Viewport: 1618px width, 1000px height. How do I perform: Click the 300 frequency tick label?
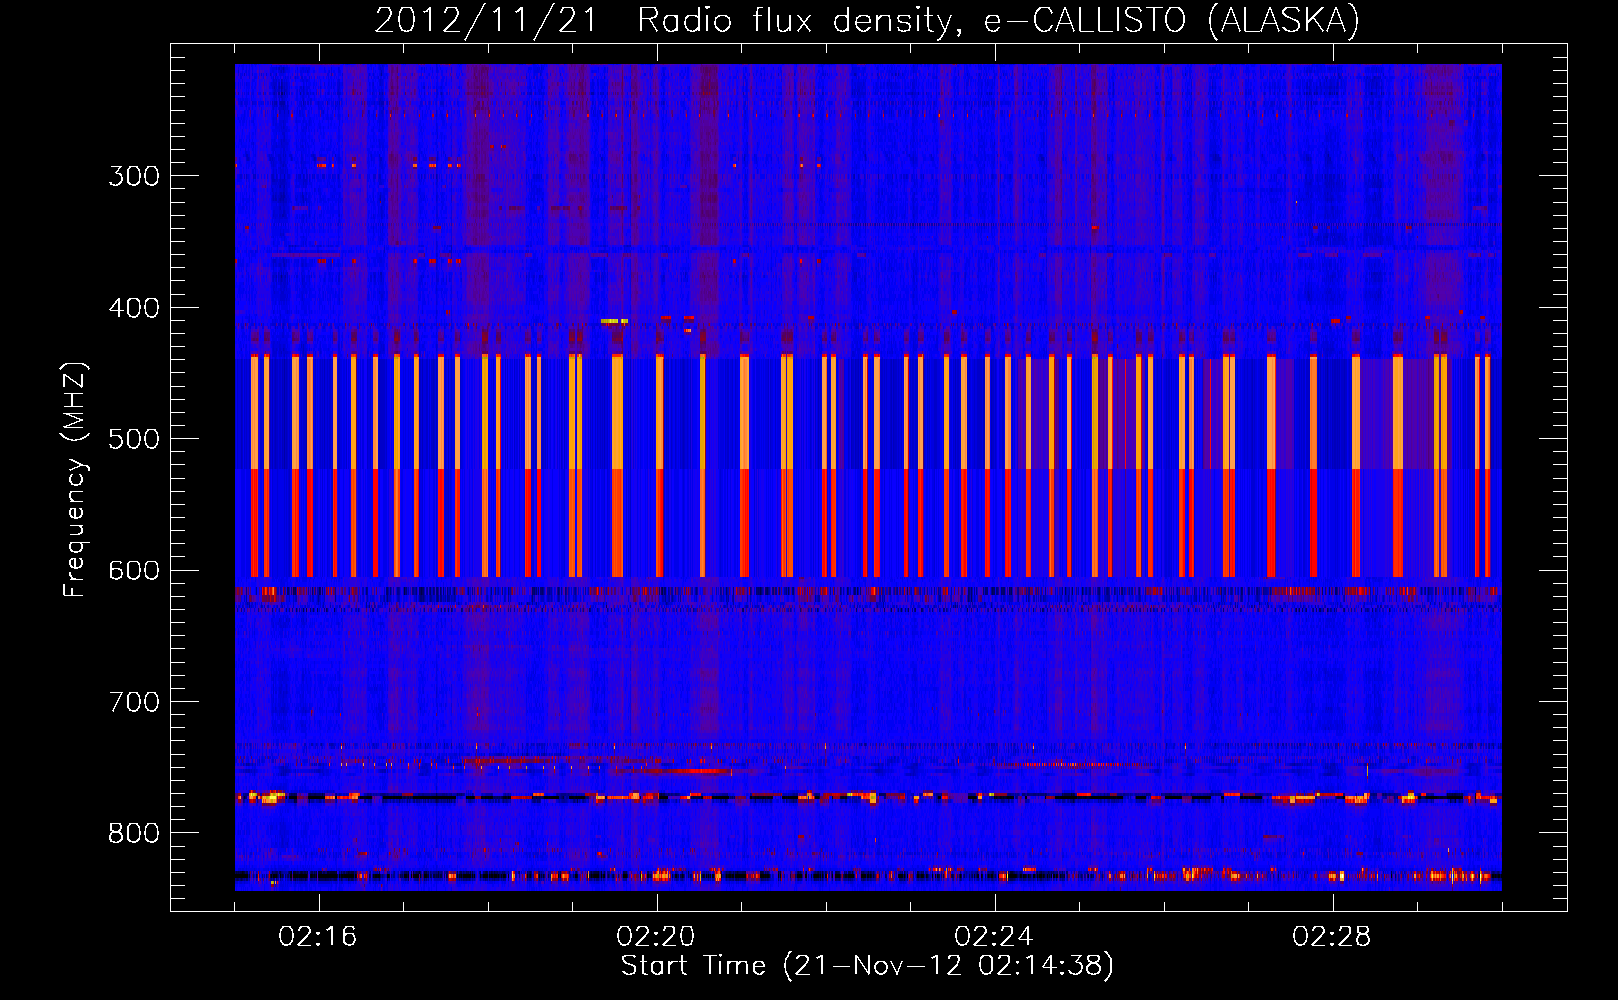pos(134,176)
